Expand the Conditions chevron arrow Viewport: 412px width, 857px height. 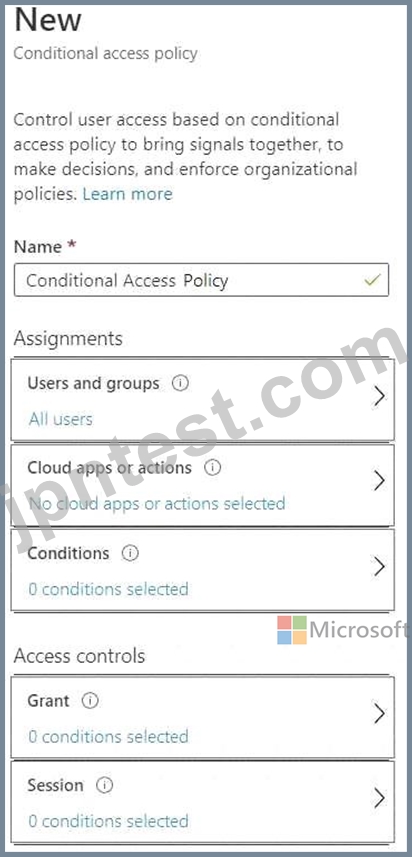click(379, 567)
